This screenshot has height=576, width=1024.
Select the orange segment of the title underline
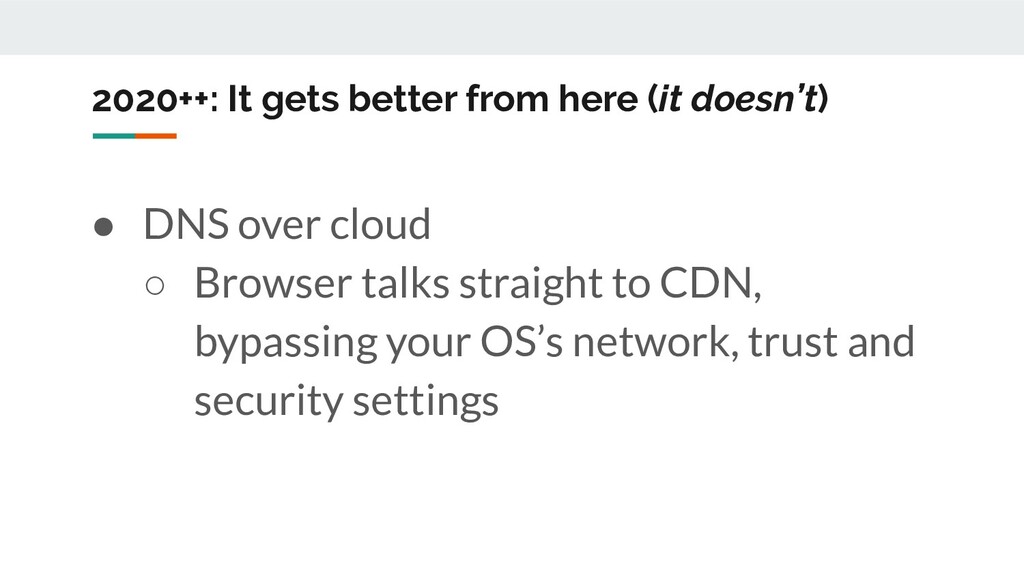click(x=156, y=136)
